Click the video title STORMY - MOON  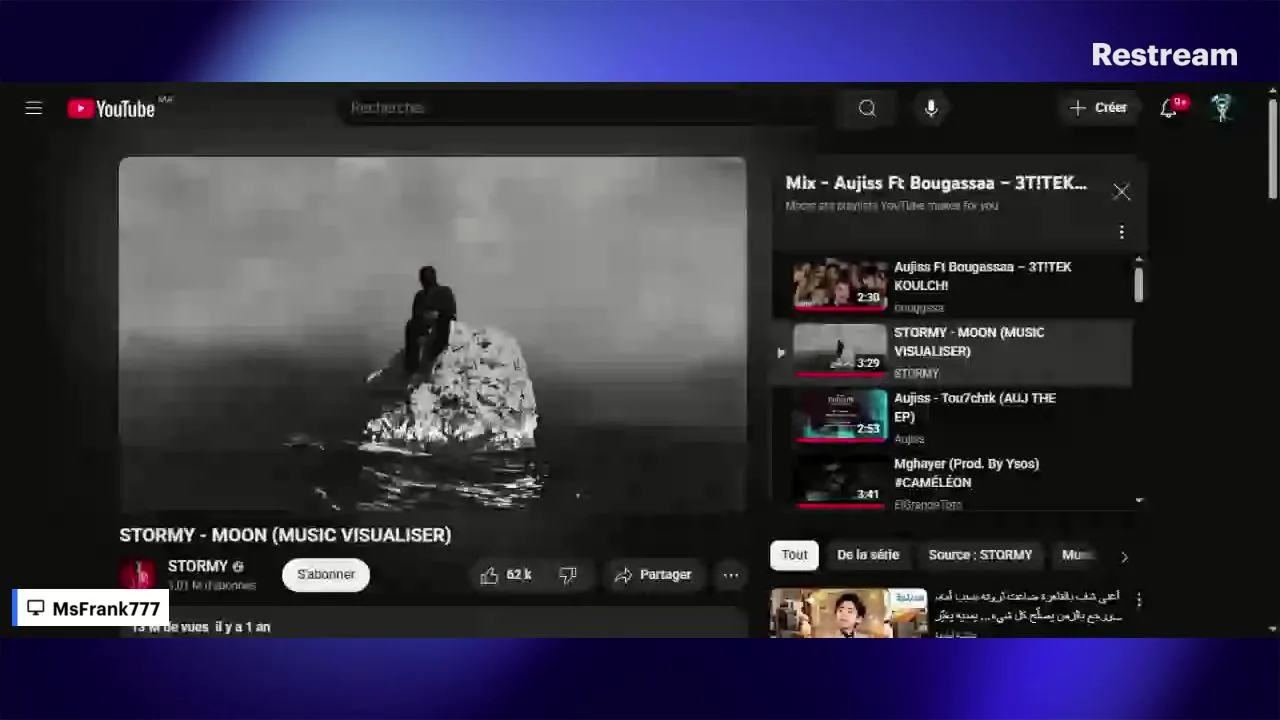pos(285,535)
